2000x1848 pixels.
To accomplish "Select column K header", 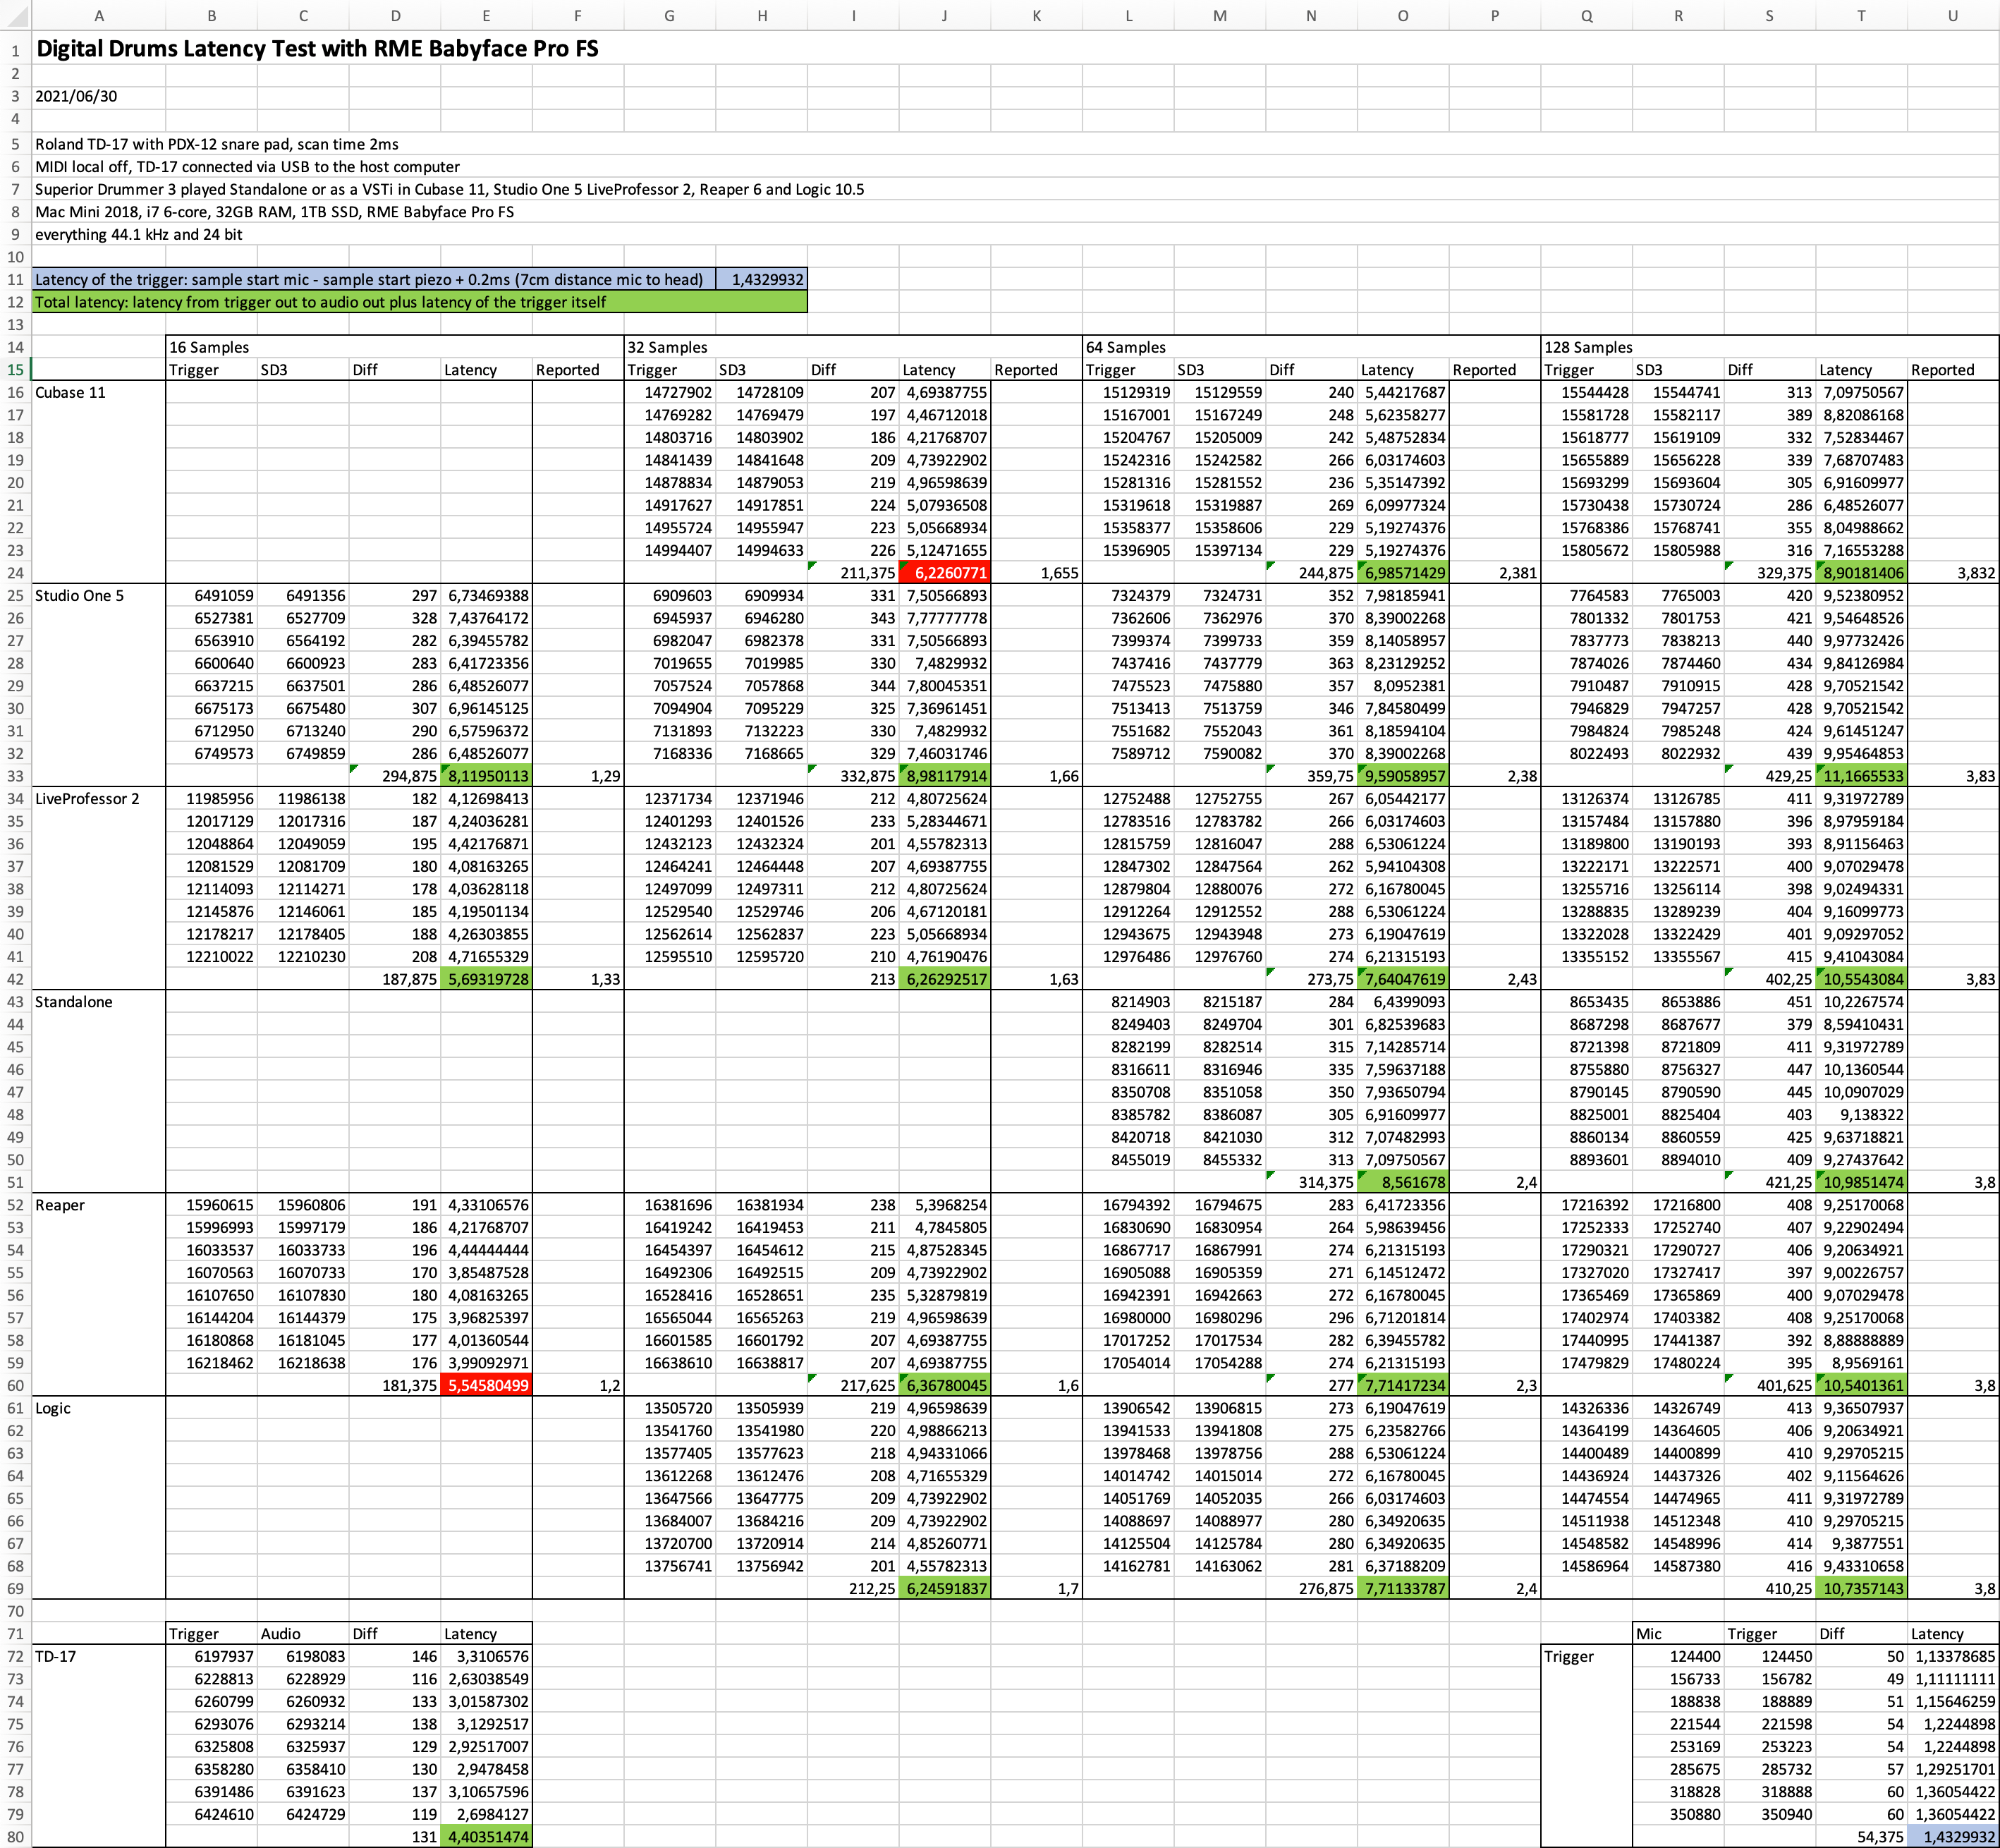I will click(1036, 15).
